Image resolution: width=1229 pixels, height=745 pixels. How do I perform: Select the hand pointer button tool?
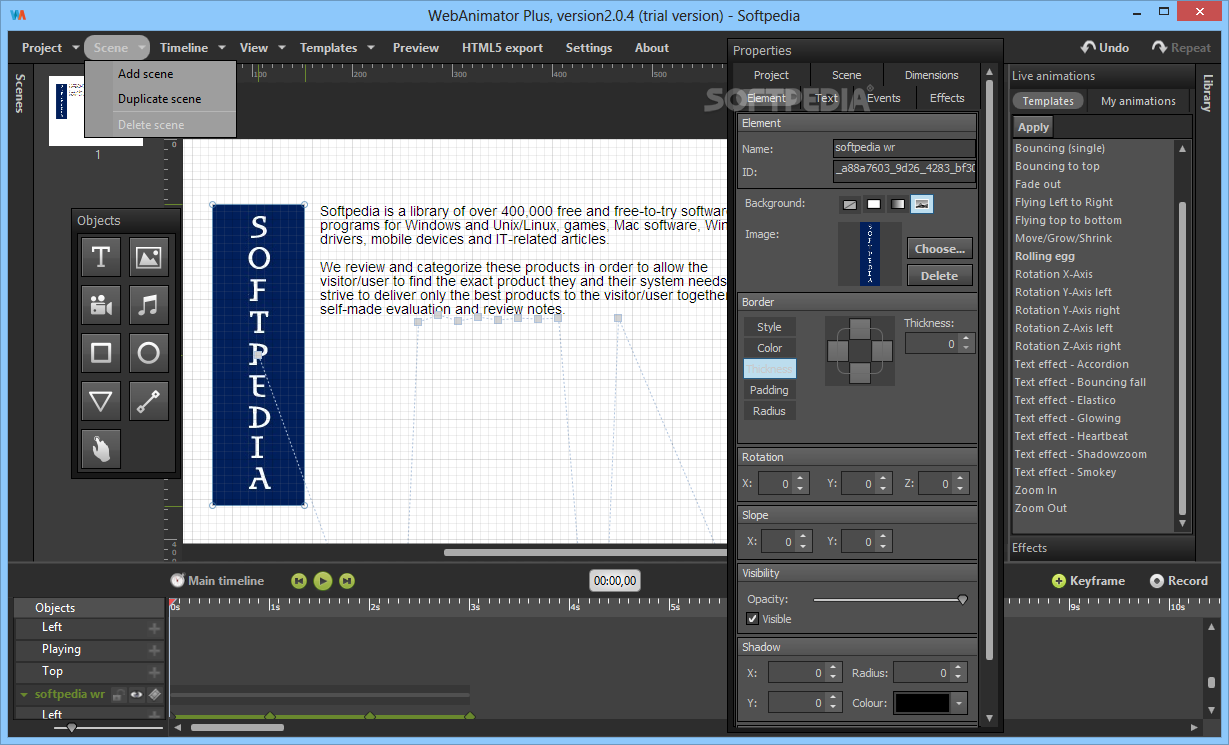tap(101, 449)
